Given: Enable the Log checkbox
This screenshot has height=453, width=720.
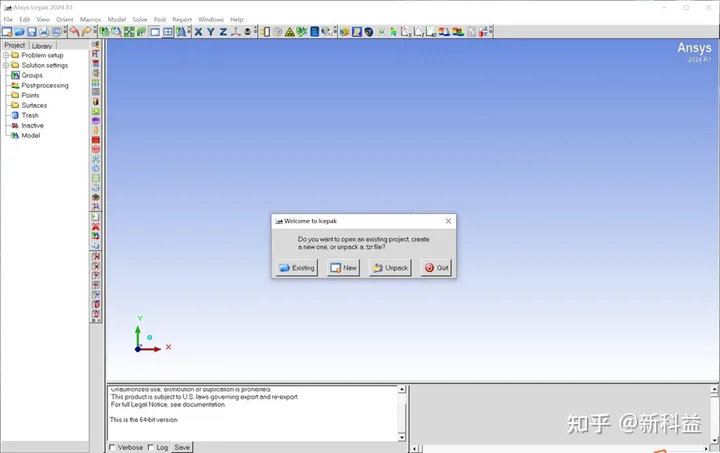Looking at the screenshot, I should coord(150,447).
